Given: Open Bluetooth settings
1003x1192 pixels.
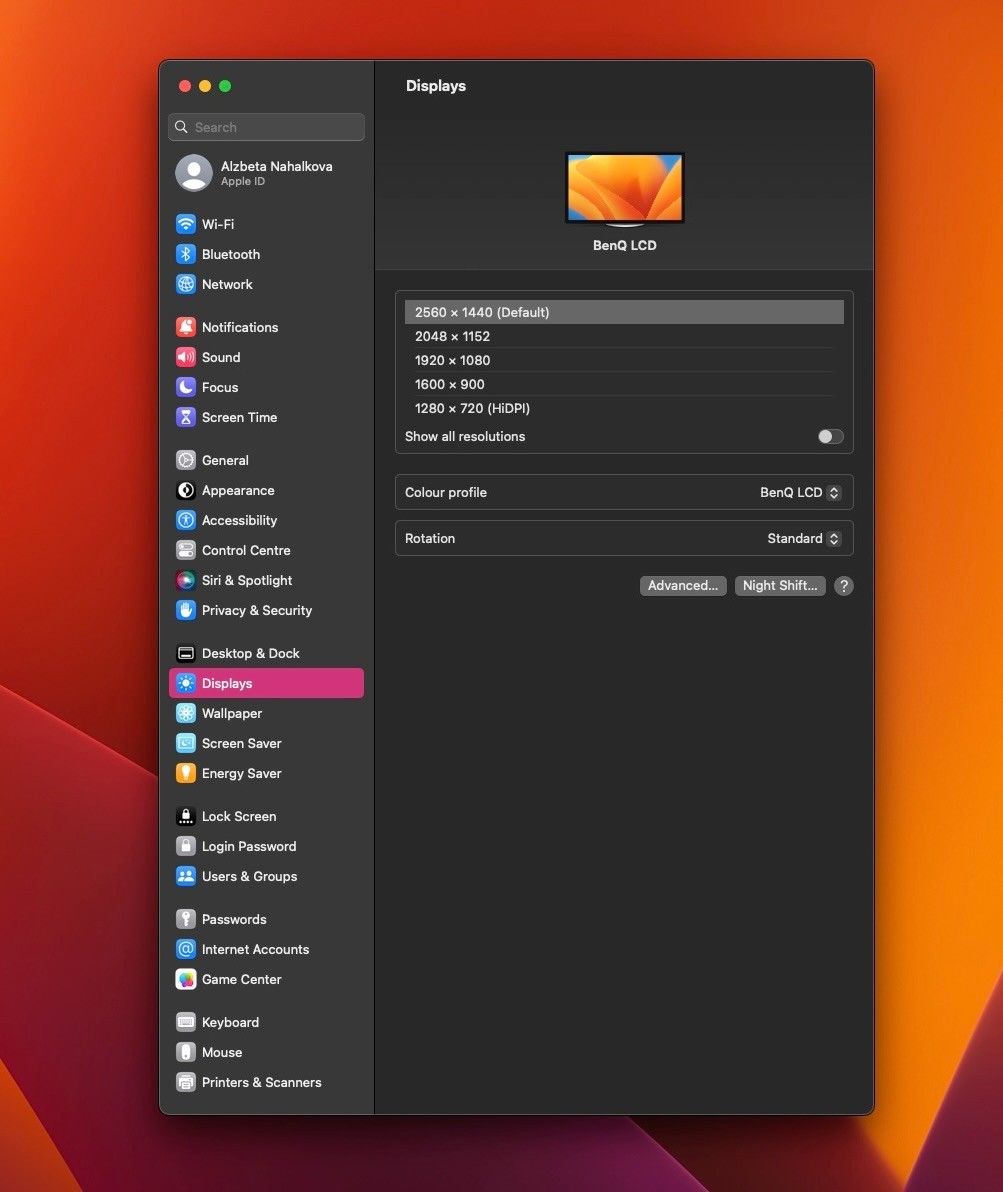Looking at the screenshot, I should pos(230,254).
